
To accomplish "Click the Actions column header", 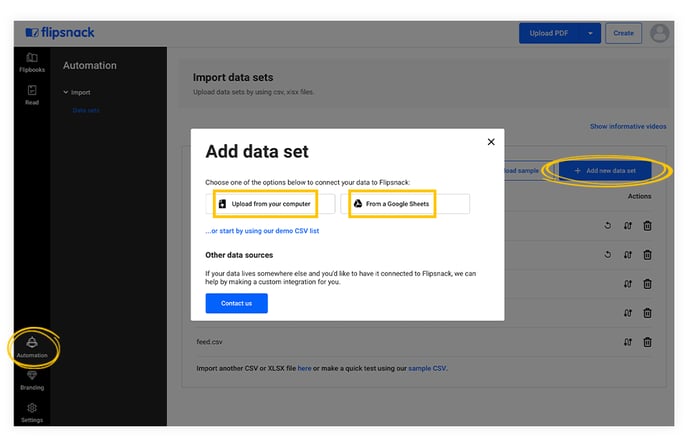I will (x=639, y=196).
